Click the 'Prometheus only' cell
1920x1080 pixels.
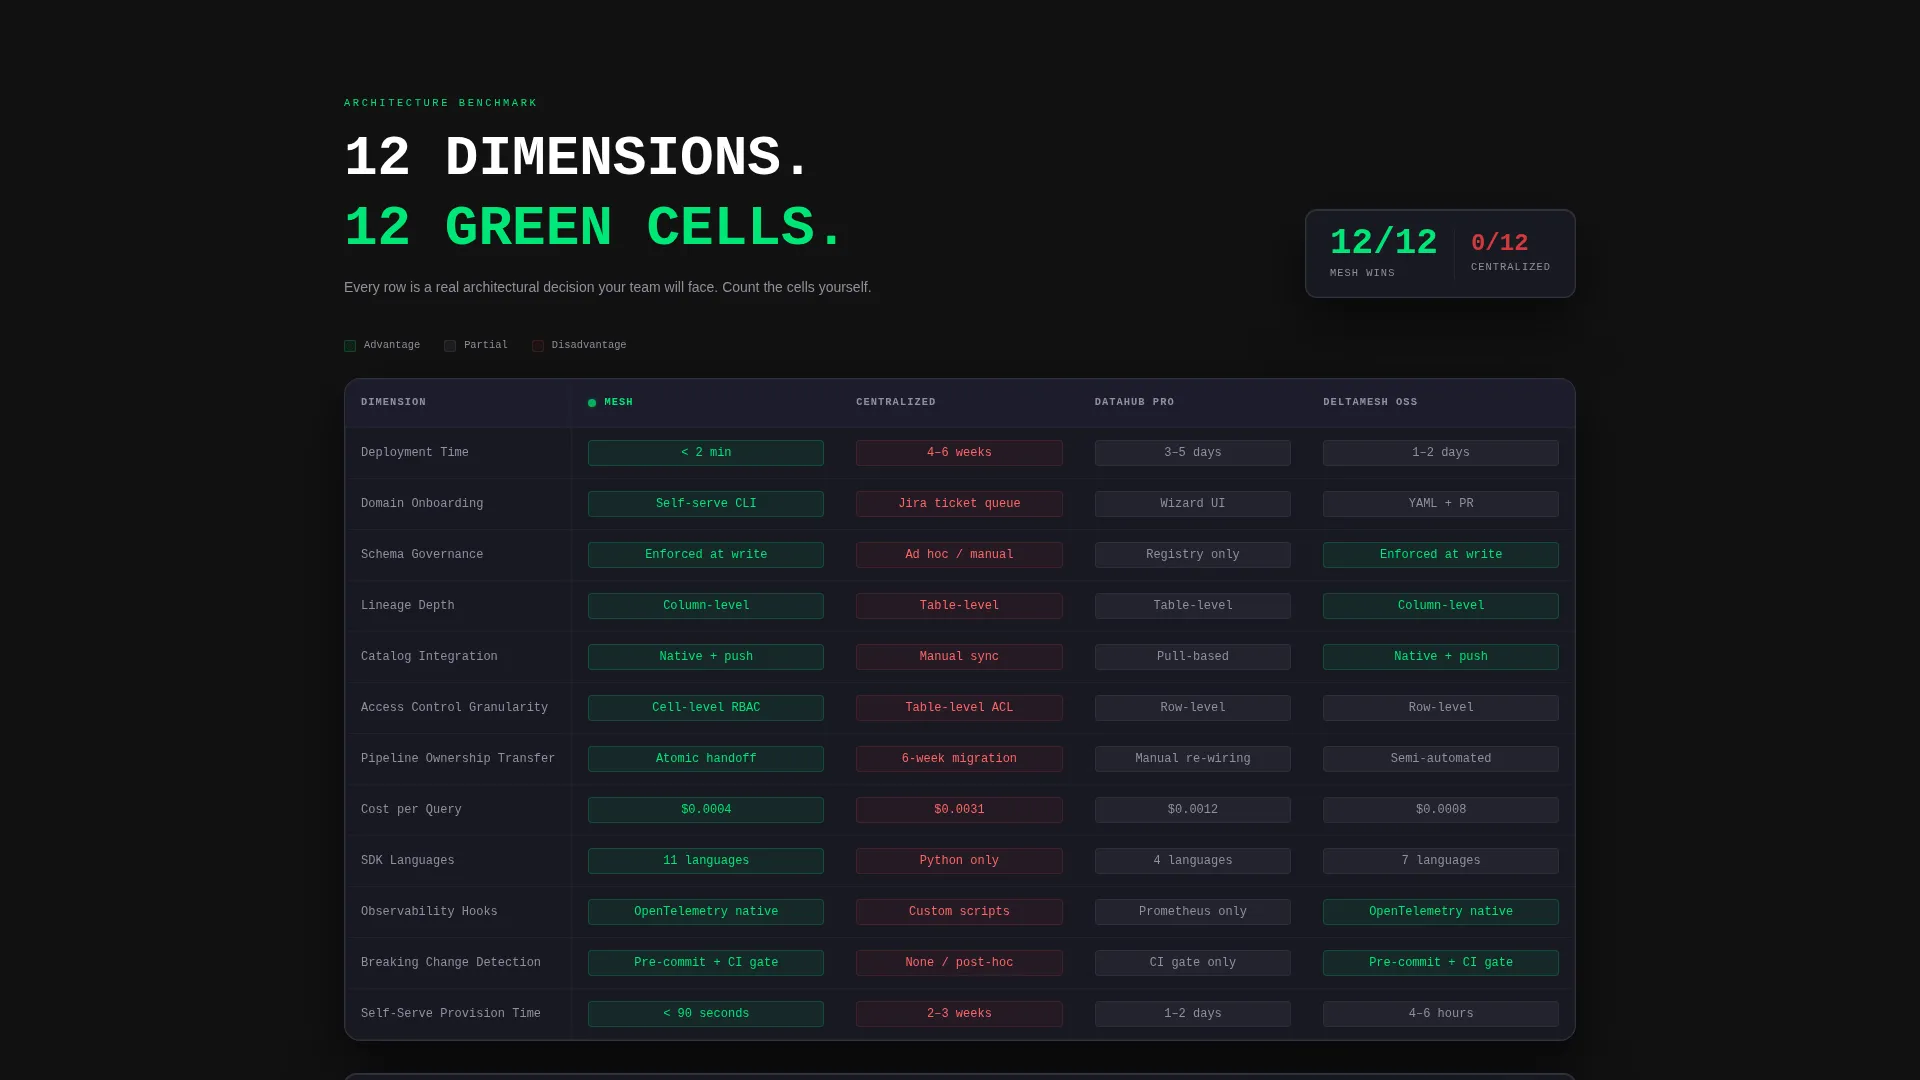tap(1192, 912)
